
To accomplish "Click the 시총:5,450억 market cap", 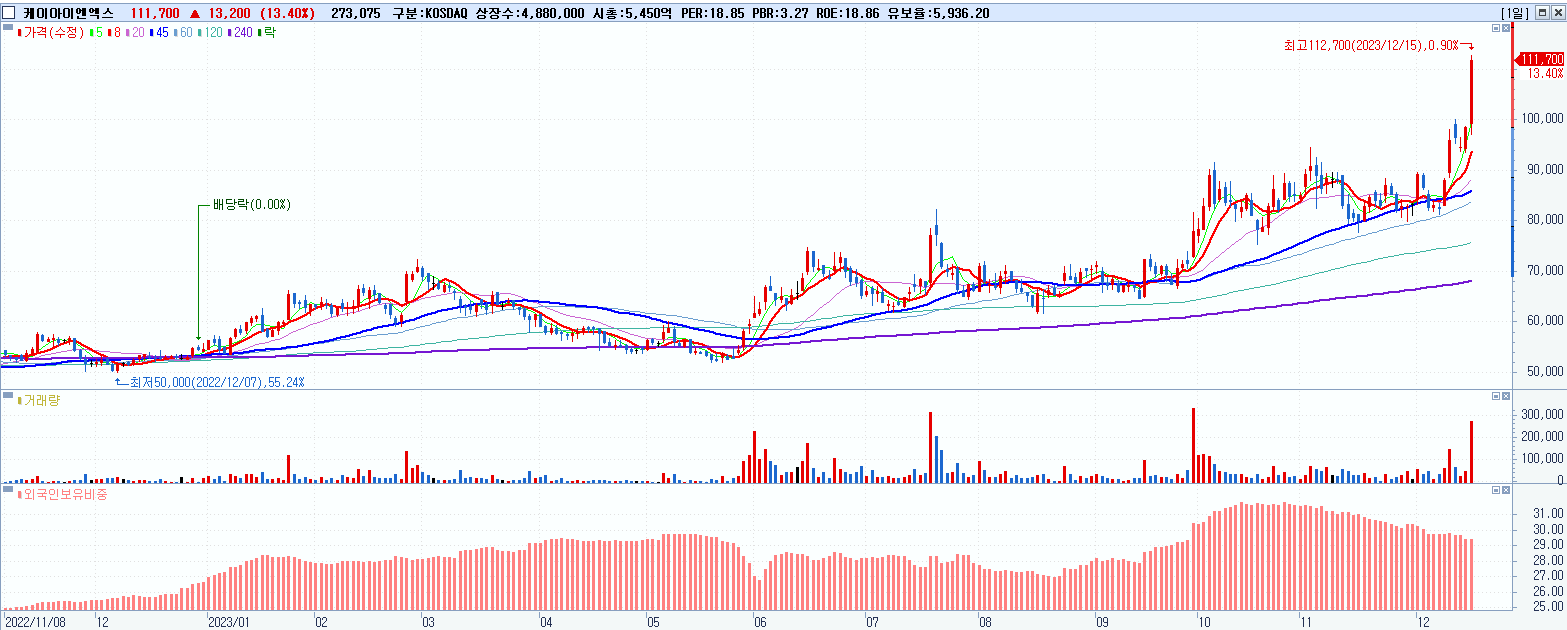I will click(630, 13).
